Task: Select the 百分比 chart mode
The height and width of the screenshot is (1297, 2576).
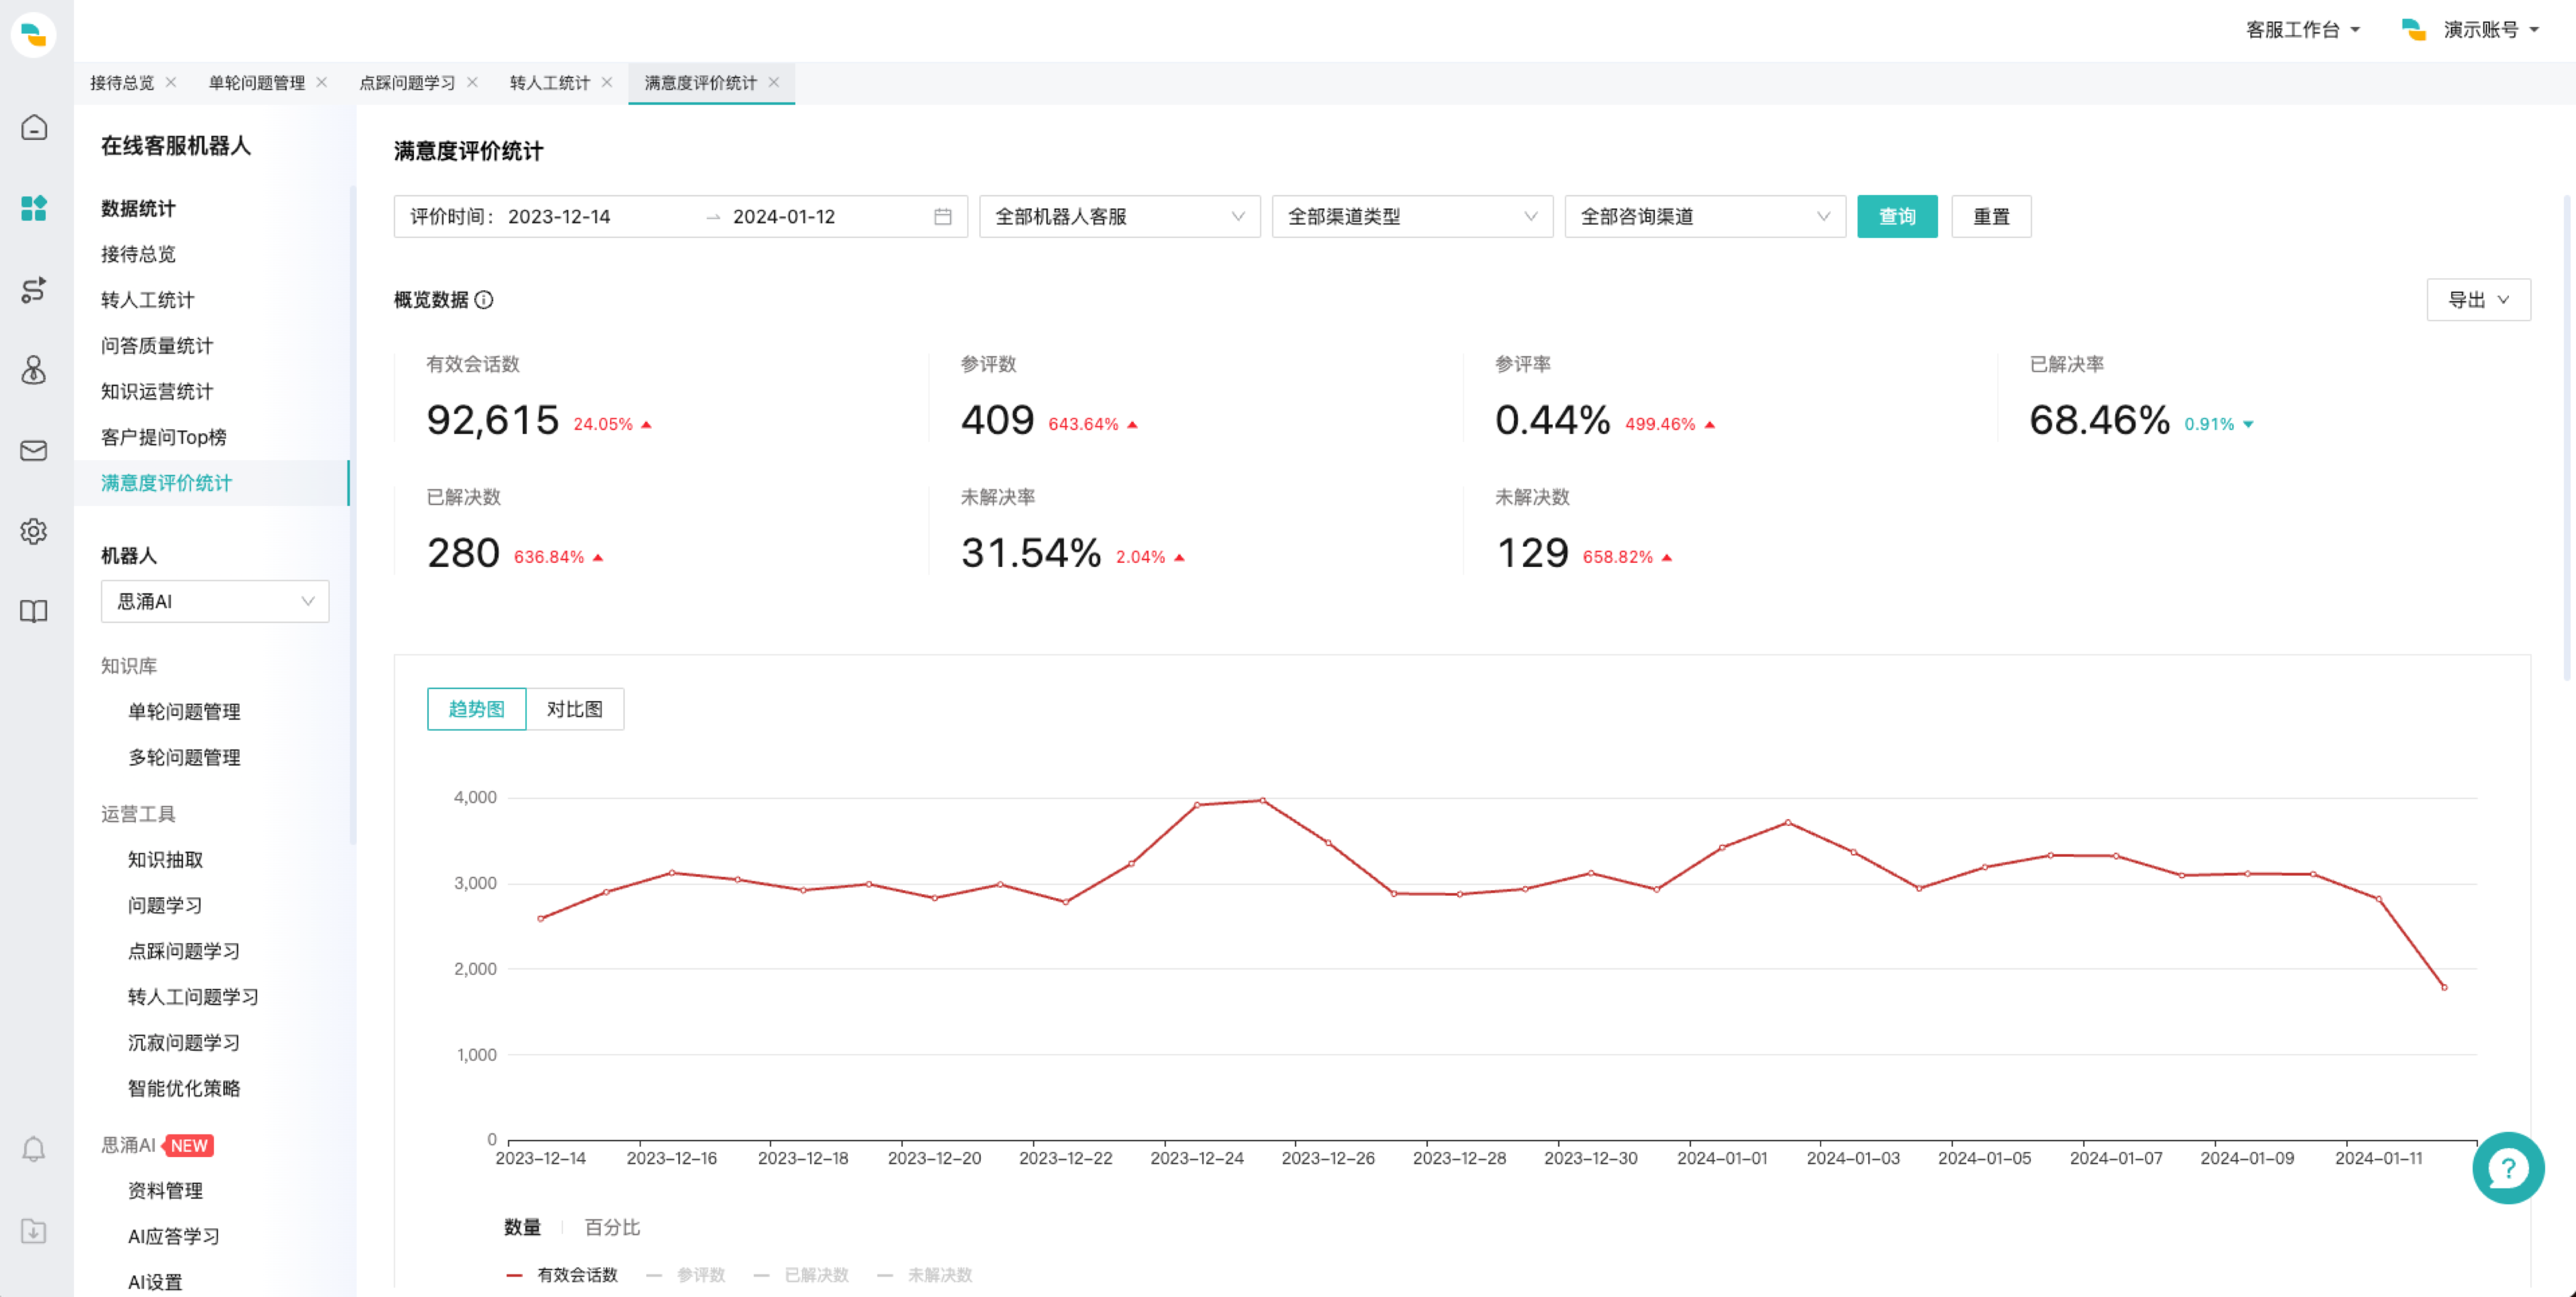Action: click(612, 1227)
